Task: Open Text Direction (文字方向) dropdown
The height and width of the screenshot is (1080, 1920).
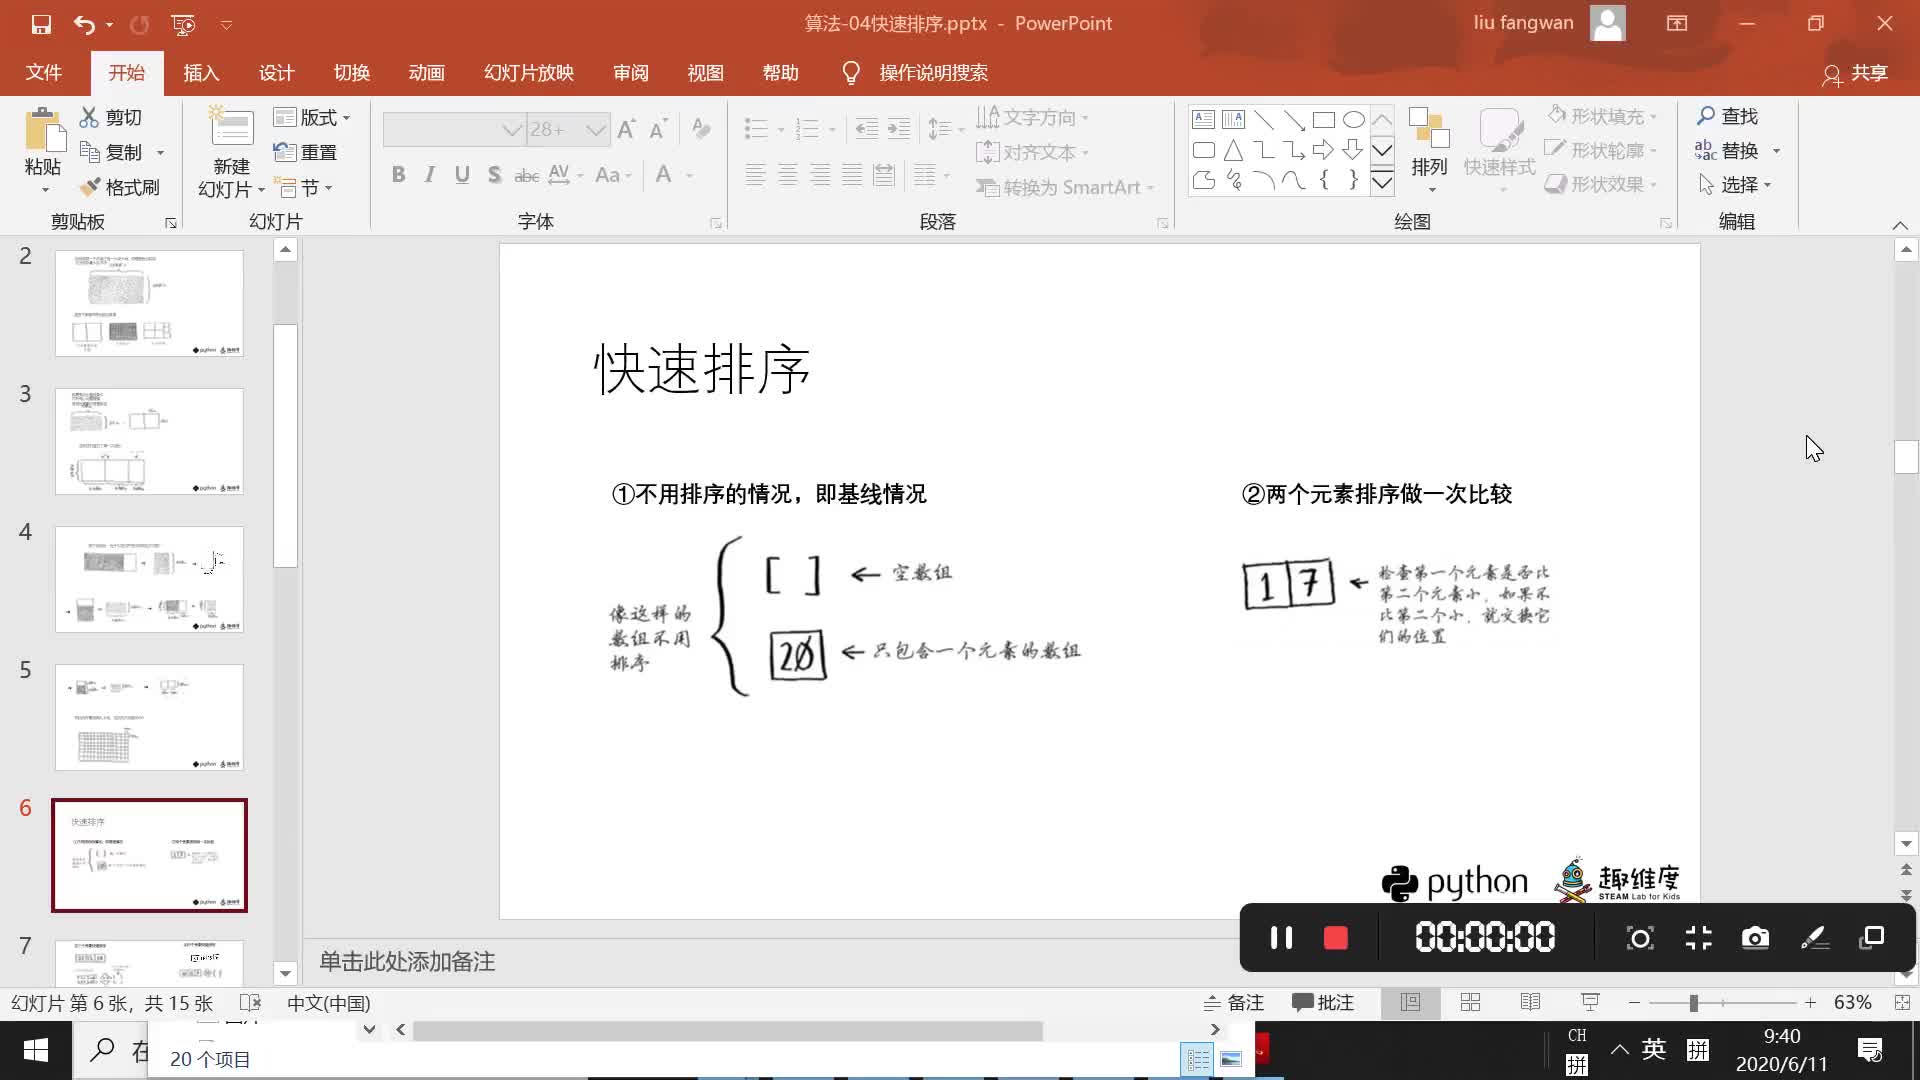Action: pyautogui.click(x=1033, y=117)
